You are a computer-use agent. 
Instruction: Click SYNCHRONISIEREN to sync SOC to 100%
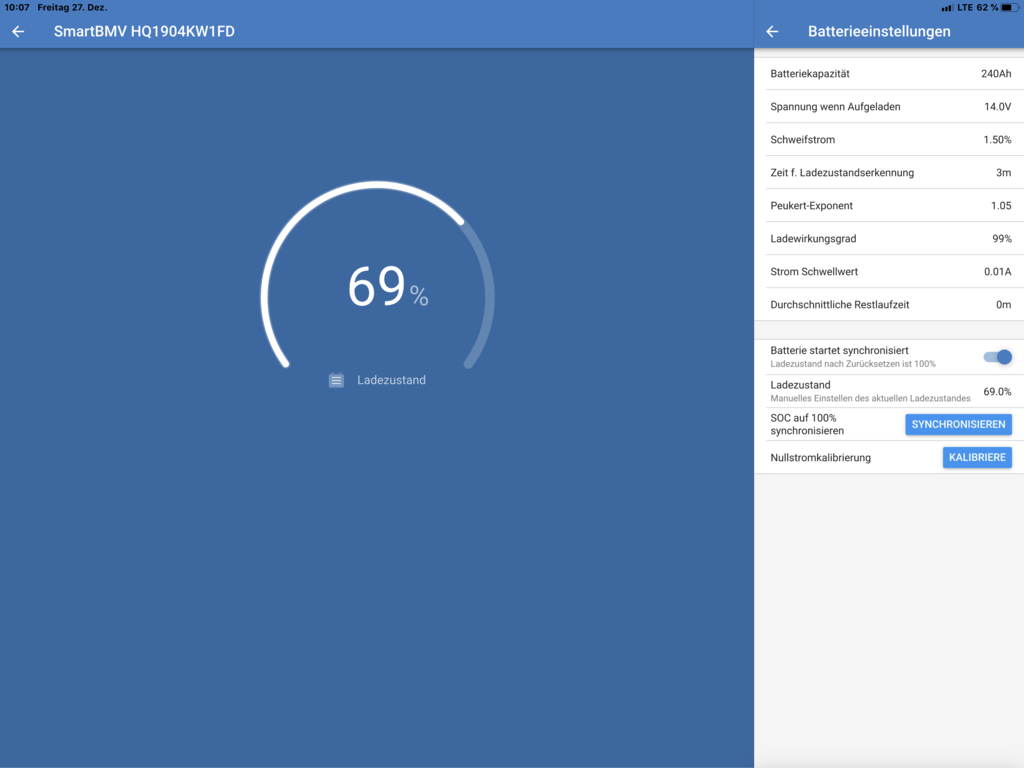pyautogui.click(x=958, y=424)
